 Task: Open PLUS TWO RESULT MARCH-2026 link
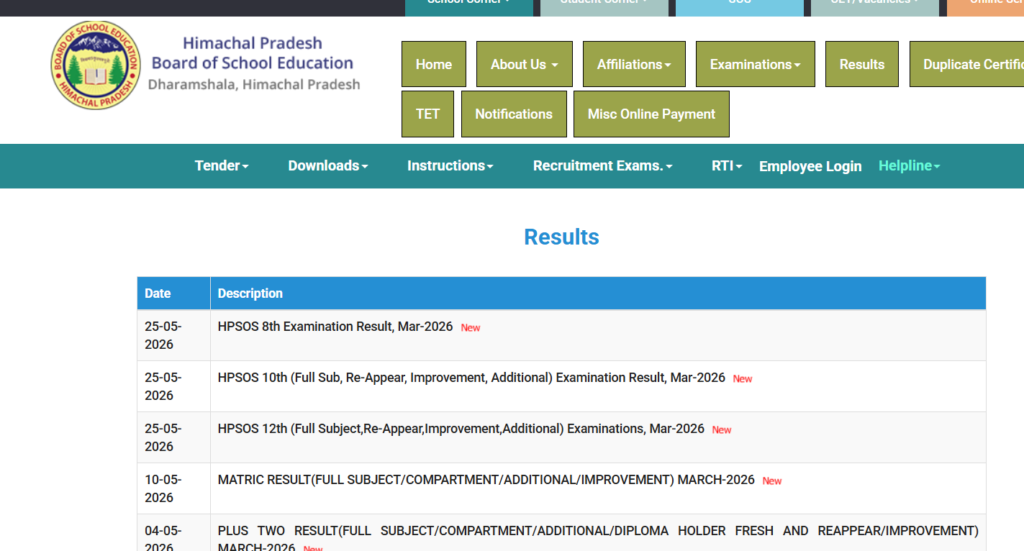(x=598, y=538)
